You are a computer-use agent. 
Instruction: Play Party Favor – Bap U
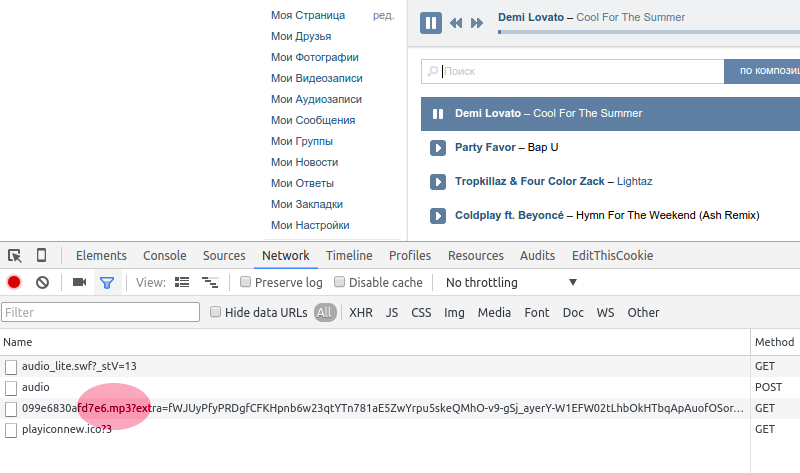pyautogui.click(x=438, y=148)
